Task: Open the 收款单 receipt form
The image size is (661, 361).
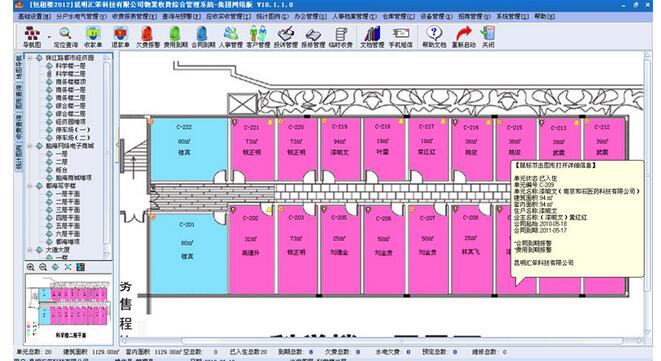Action: click(93, 37)
